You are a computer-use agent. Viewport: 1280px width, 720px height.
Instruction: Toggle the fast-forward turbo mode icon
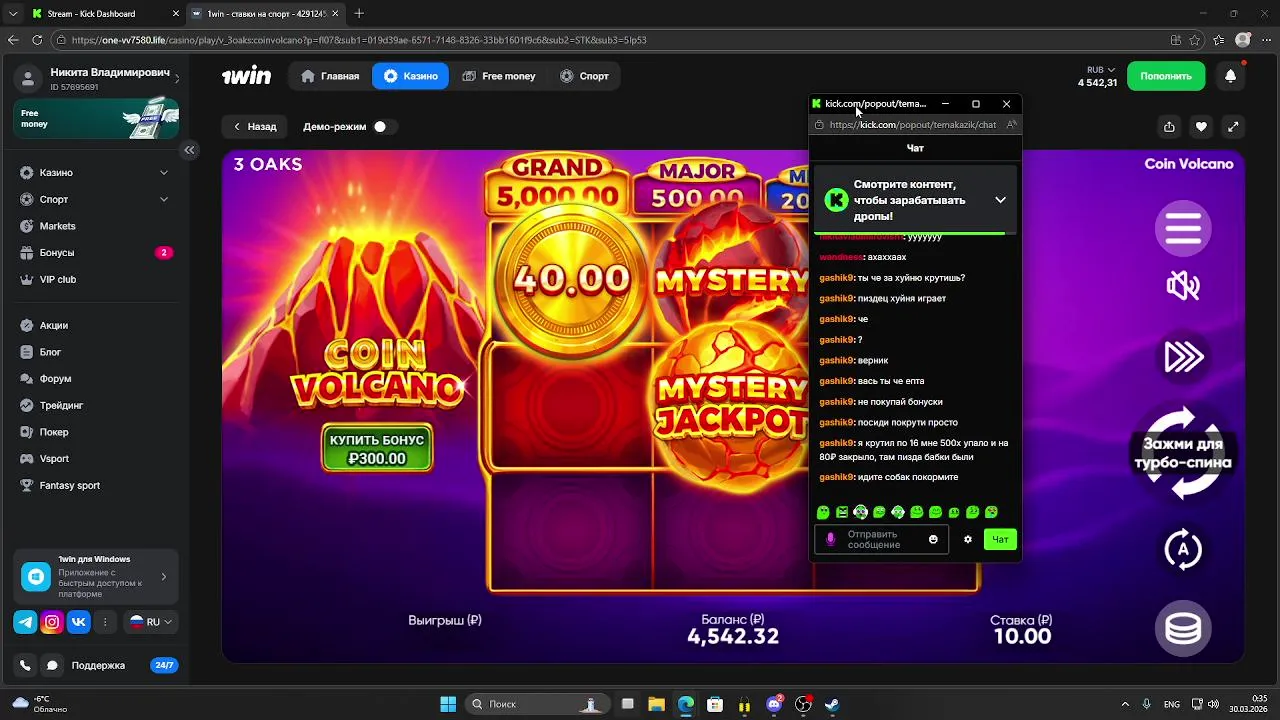[1183, 357]
